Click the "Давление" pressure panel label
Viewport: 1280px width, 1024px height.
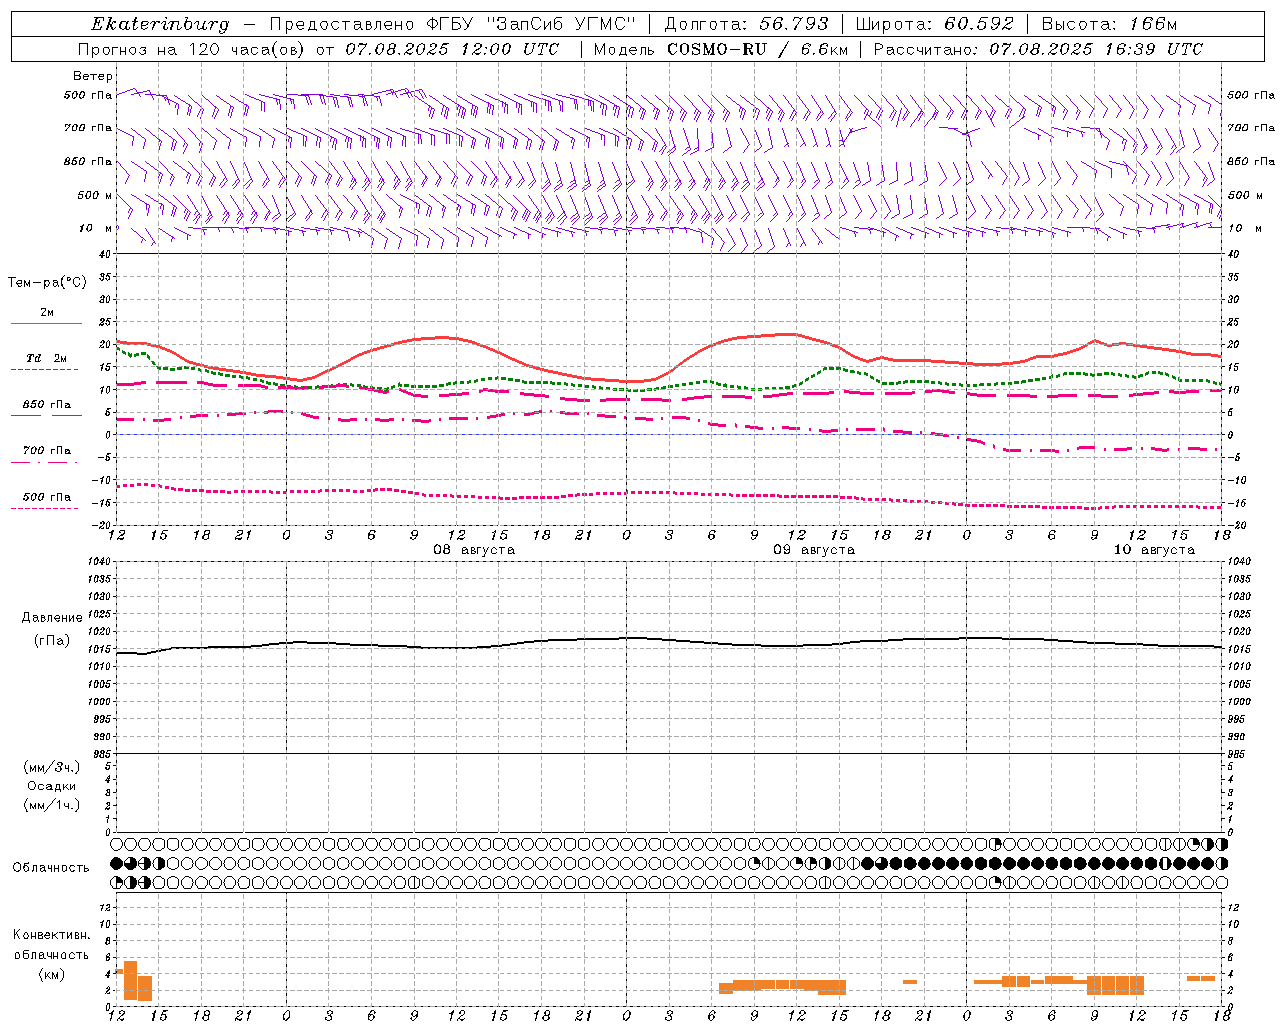click(x=52, y=618)
